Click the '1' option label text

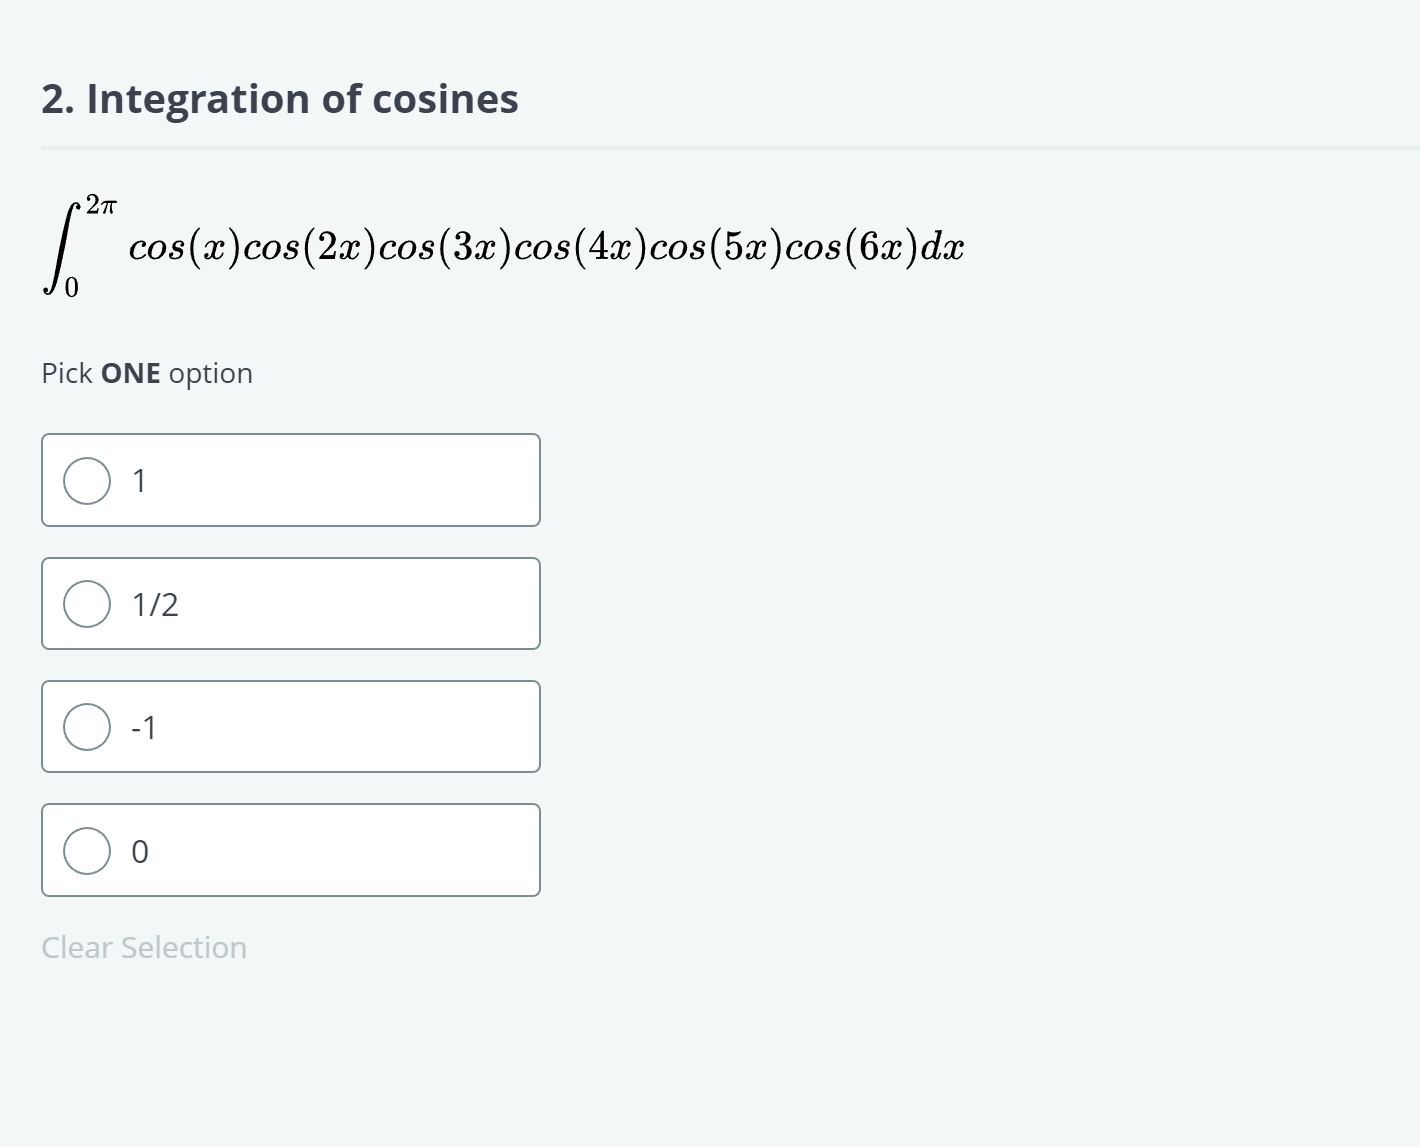click(x=140, y=481)
